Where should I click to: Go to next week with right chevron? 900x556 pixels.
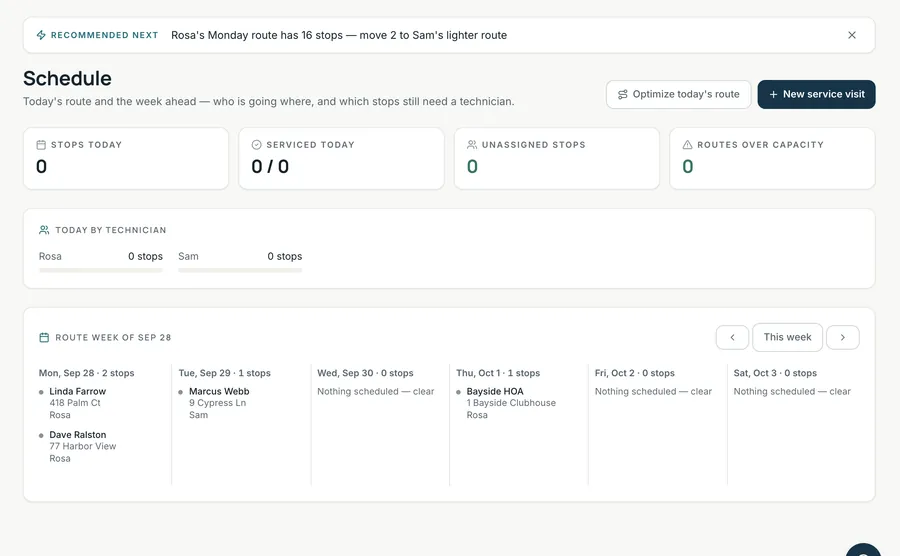click(843, 337)
